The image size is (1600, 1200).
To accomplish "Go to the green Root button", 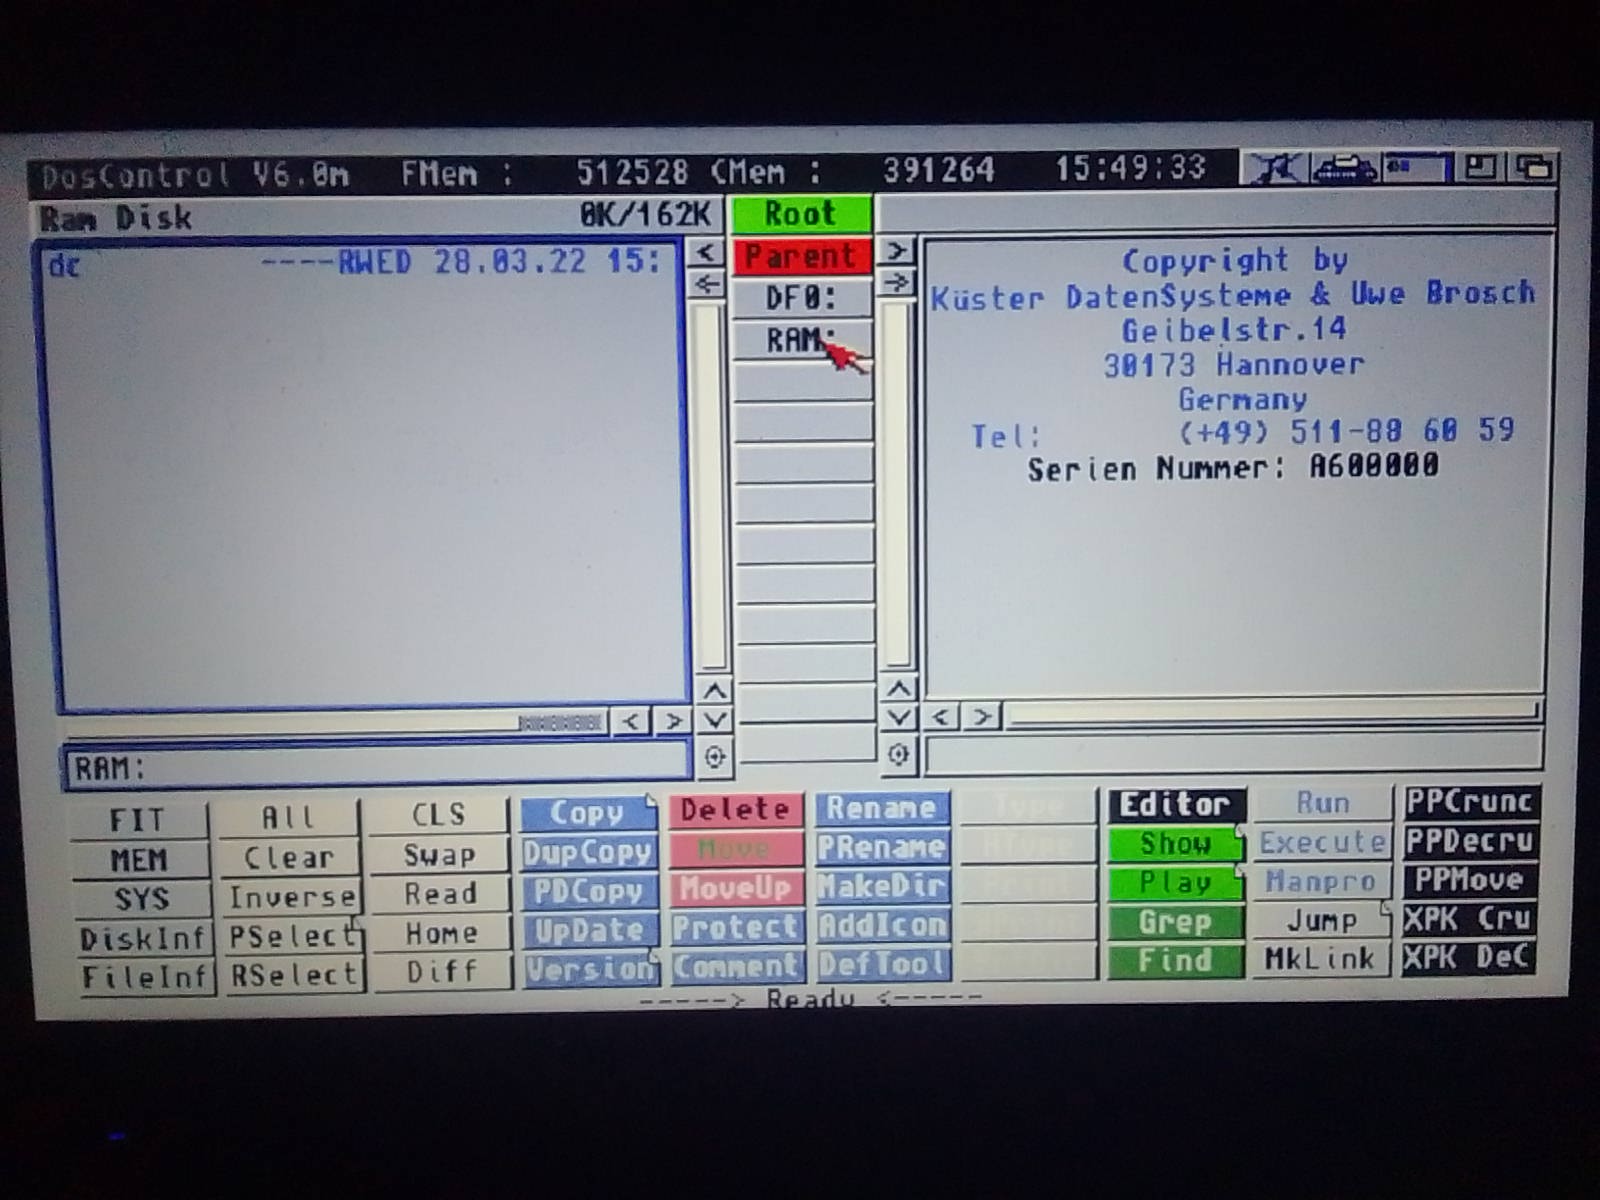I will coord(802,214).
